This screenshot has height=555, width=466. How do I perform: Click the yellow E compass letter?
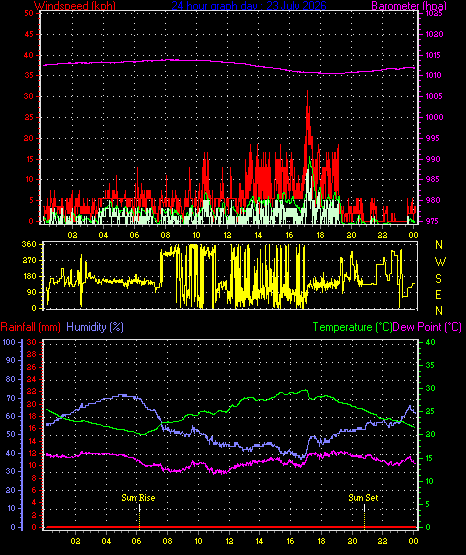click(438, 294)
